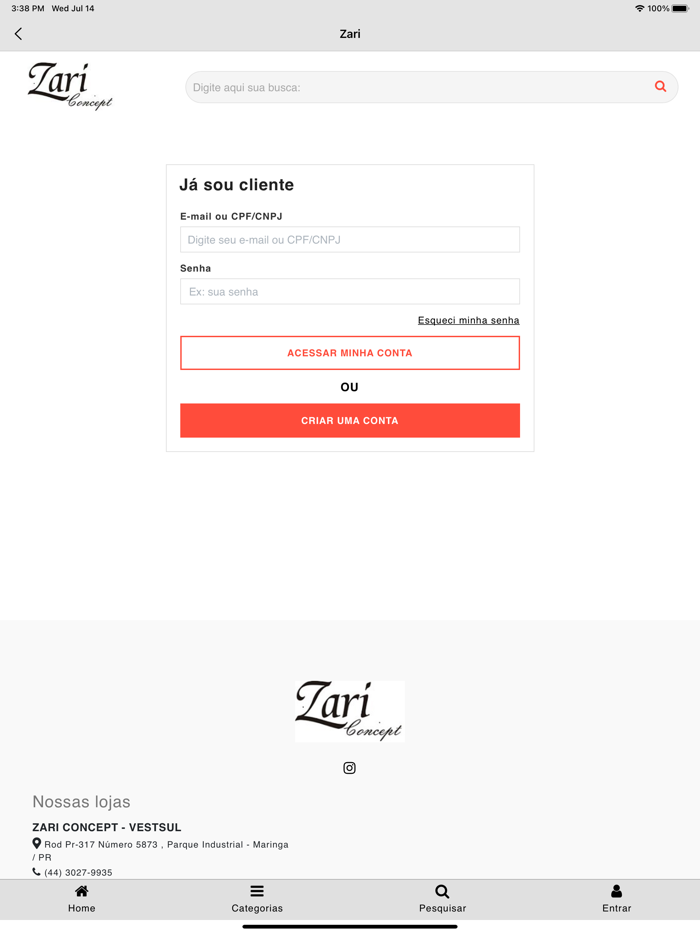700x934 pixels.
Task: Open Esqueci minha senha
Action: coord(468,320)
